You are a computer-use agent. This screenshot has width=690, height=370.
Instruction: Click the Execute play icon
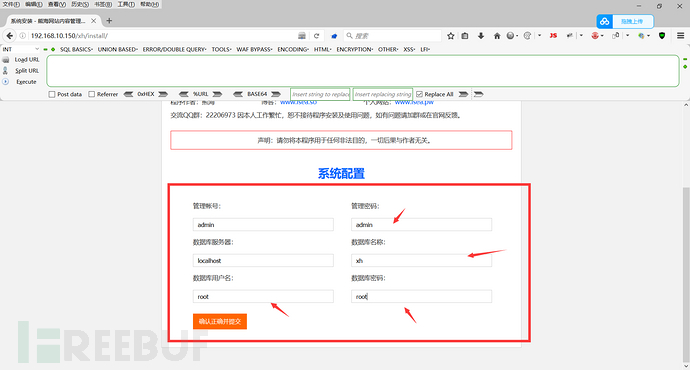click(x=6, y=81)
